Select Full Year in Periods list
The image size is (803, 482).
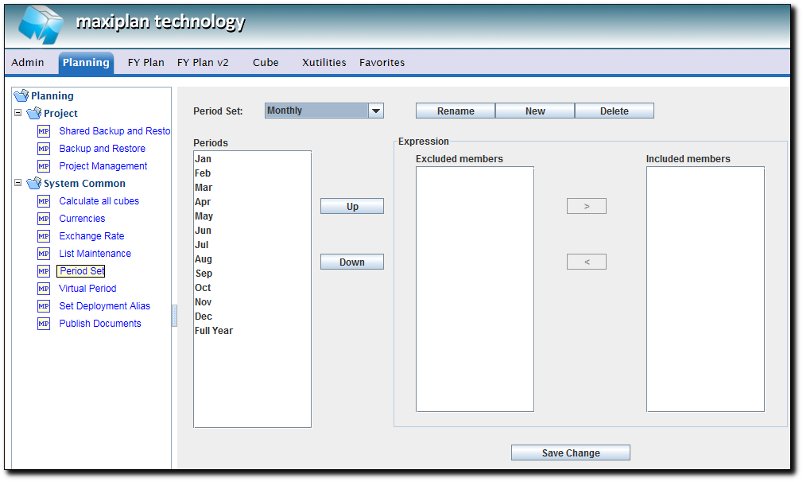point(214,331)
